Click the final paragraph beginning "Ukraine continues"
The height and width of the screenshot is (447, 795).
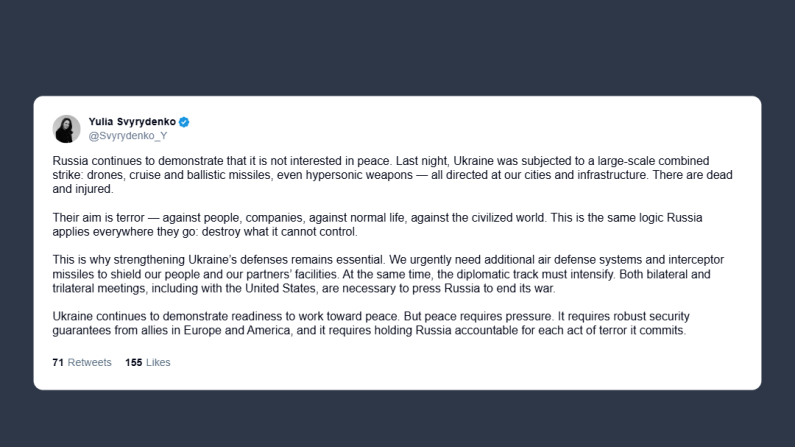[x=300, y=316]
